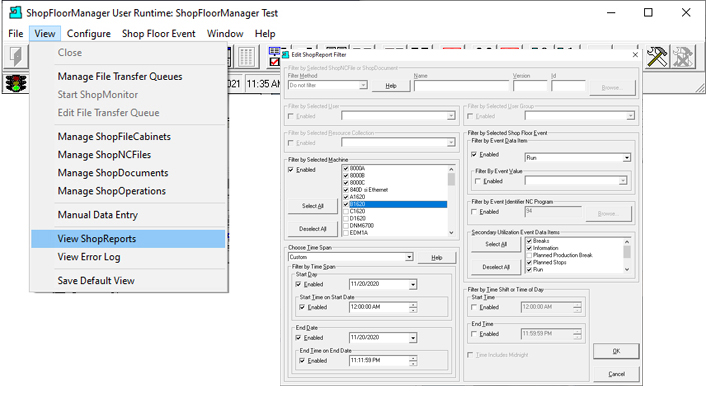This screenshot has width=706, height=397.
Task: Click Deselect All for machines
Action: [312, 229]
